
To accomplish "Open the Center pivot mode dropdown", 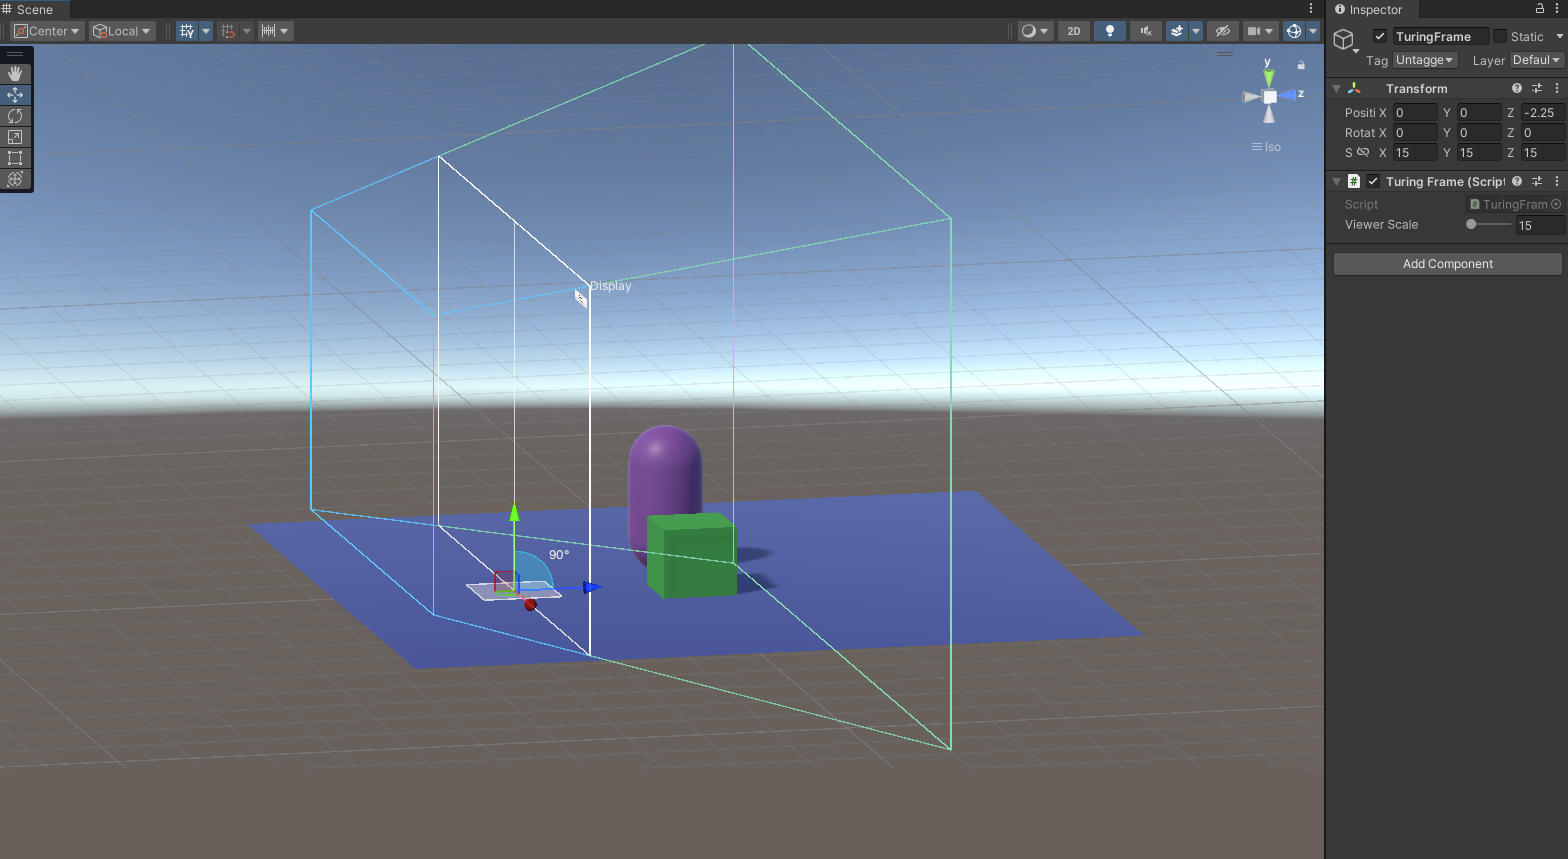I will point(47,31).
